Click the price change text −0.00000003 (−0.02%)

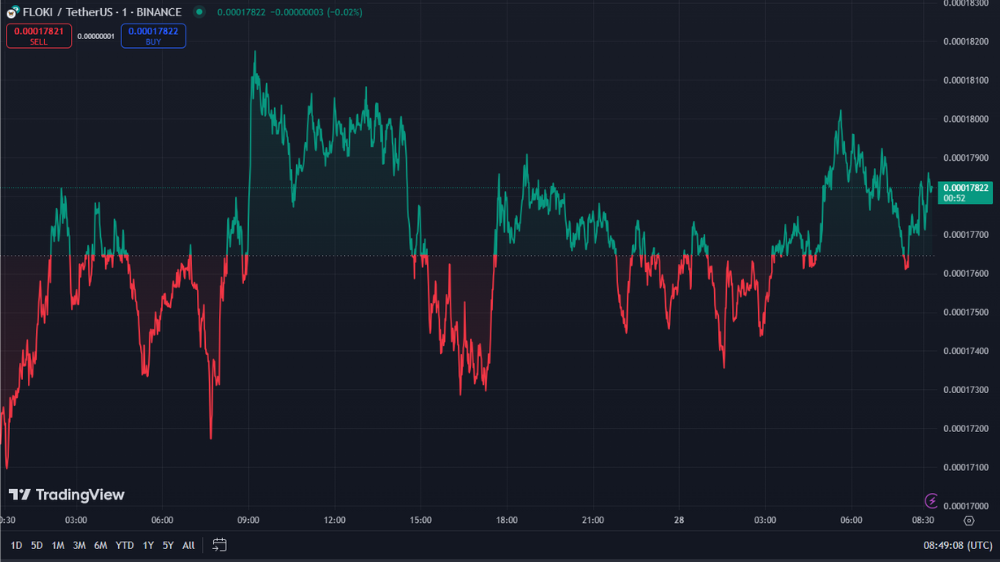(x=317, y=12)
